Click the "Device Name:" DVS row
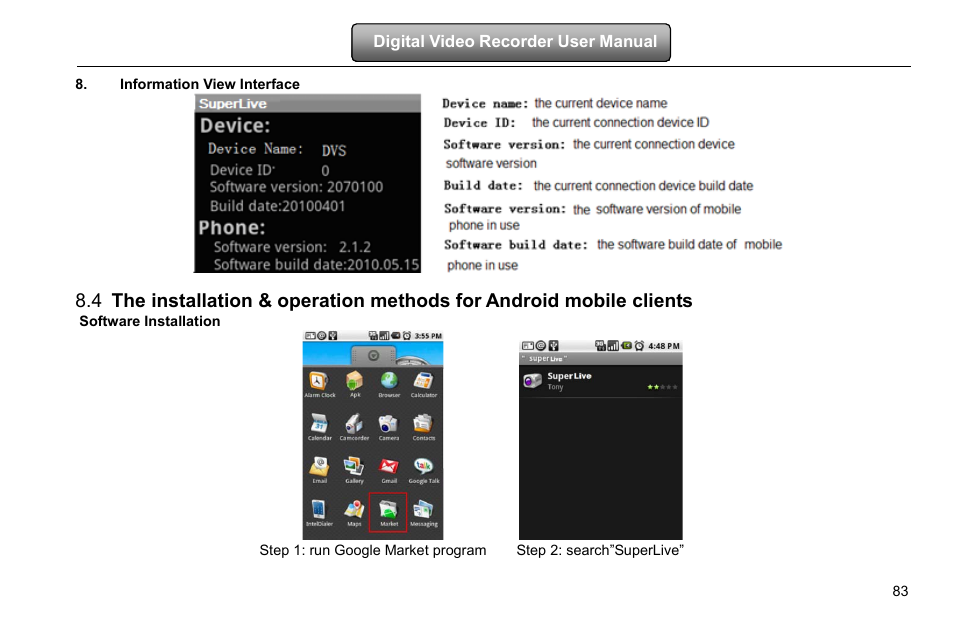The height and width of the screenshot is (636, 954). coord(277,150)
